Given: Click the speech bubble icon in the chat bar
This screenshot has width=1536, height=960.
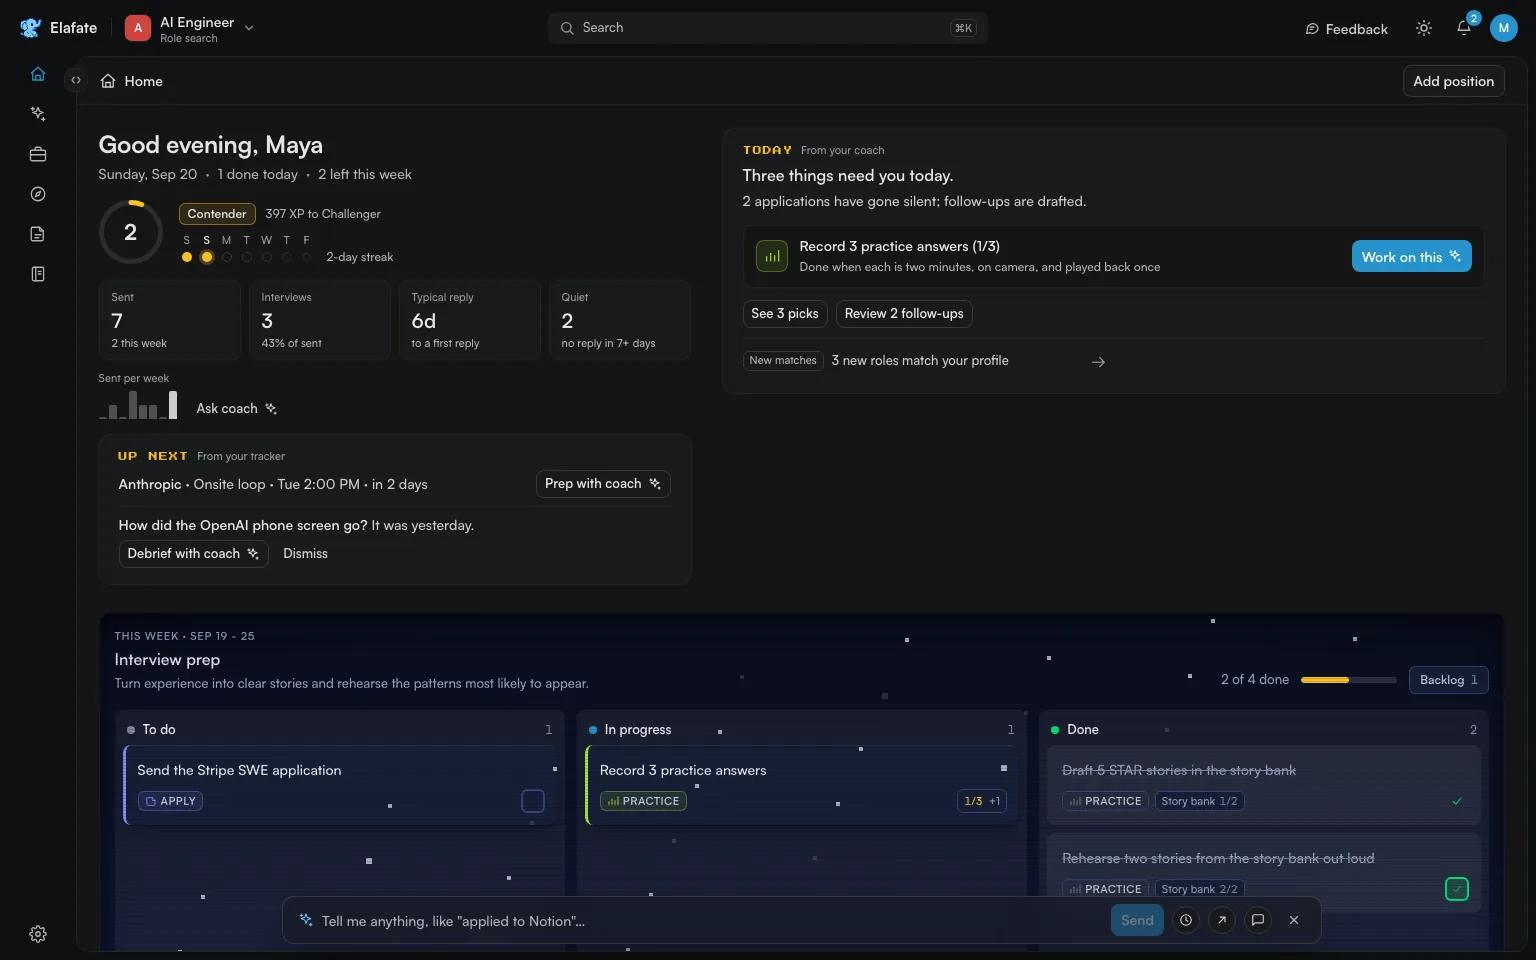Looking at the screenshot, I should coord(1258,920).
